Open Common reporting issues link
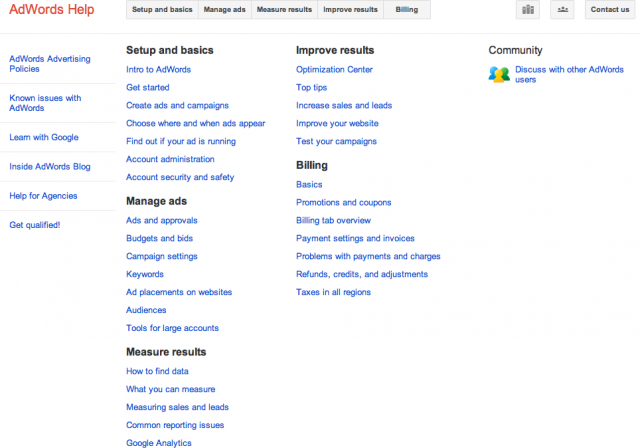This screenshot has width=640, height=448. (175, 425)
